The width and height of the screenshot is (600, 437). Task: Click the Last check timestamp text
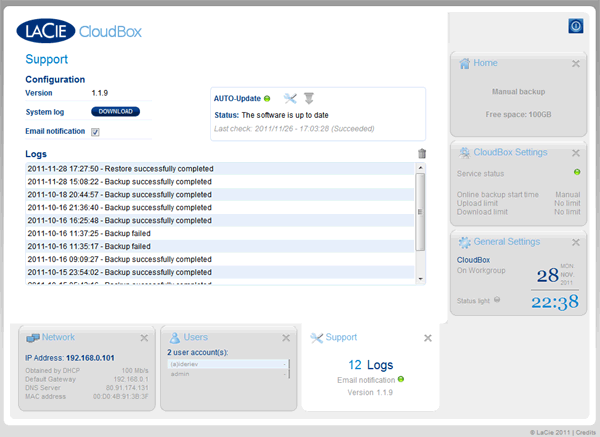point(294,129)
